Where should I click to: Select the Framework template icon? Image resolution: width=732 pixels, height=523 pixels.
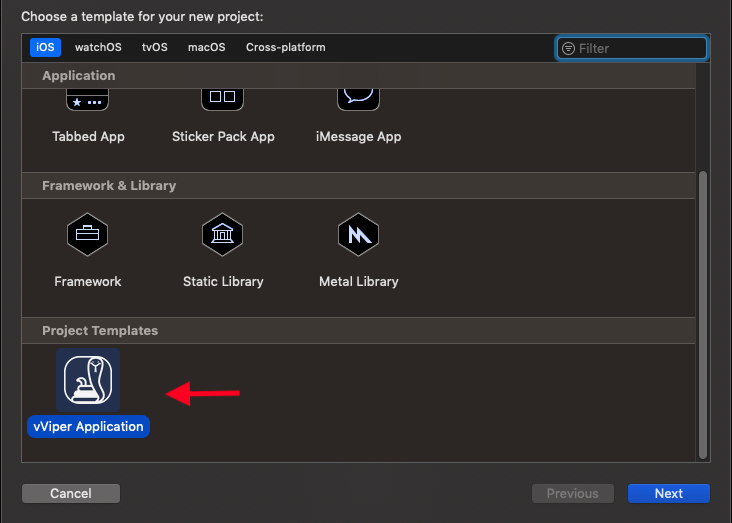point(88,236)
